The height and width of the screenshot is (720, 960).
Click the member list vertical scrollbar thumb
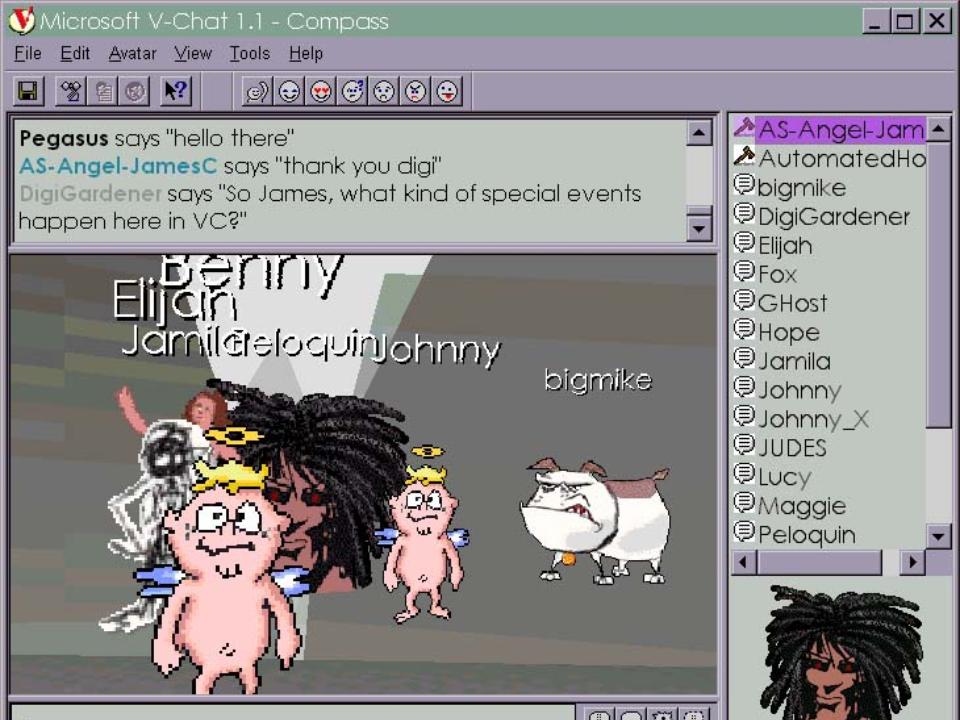[938, 285]
